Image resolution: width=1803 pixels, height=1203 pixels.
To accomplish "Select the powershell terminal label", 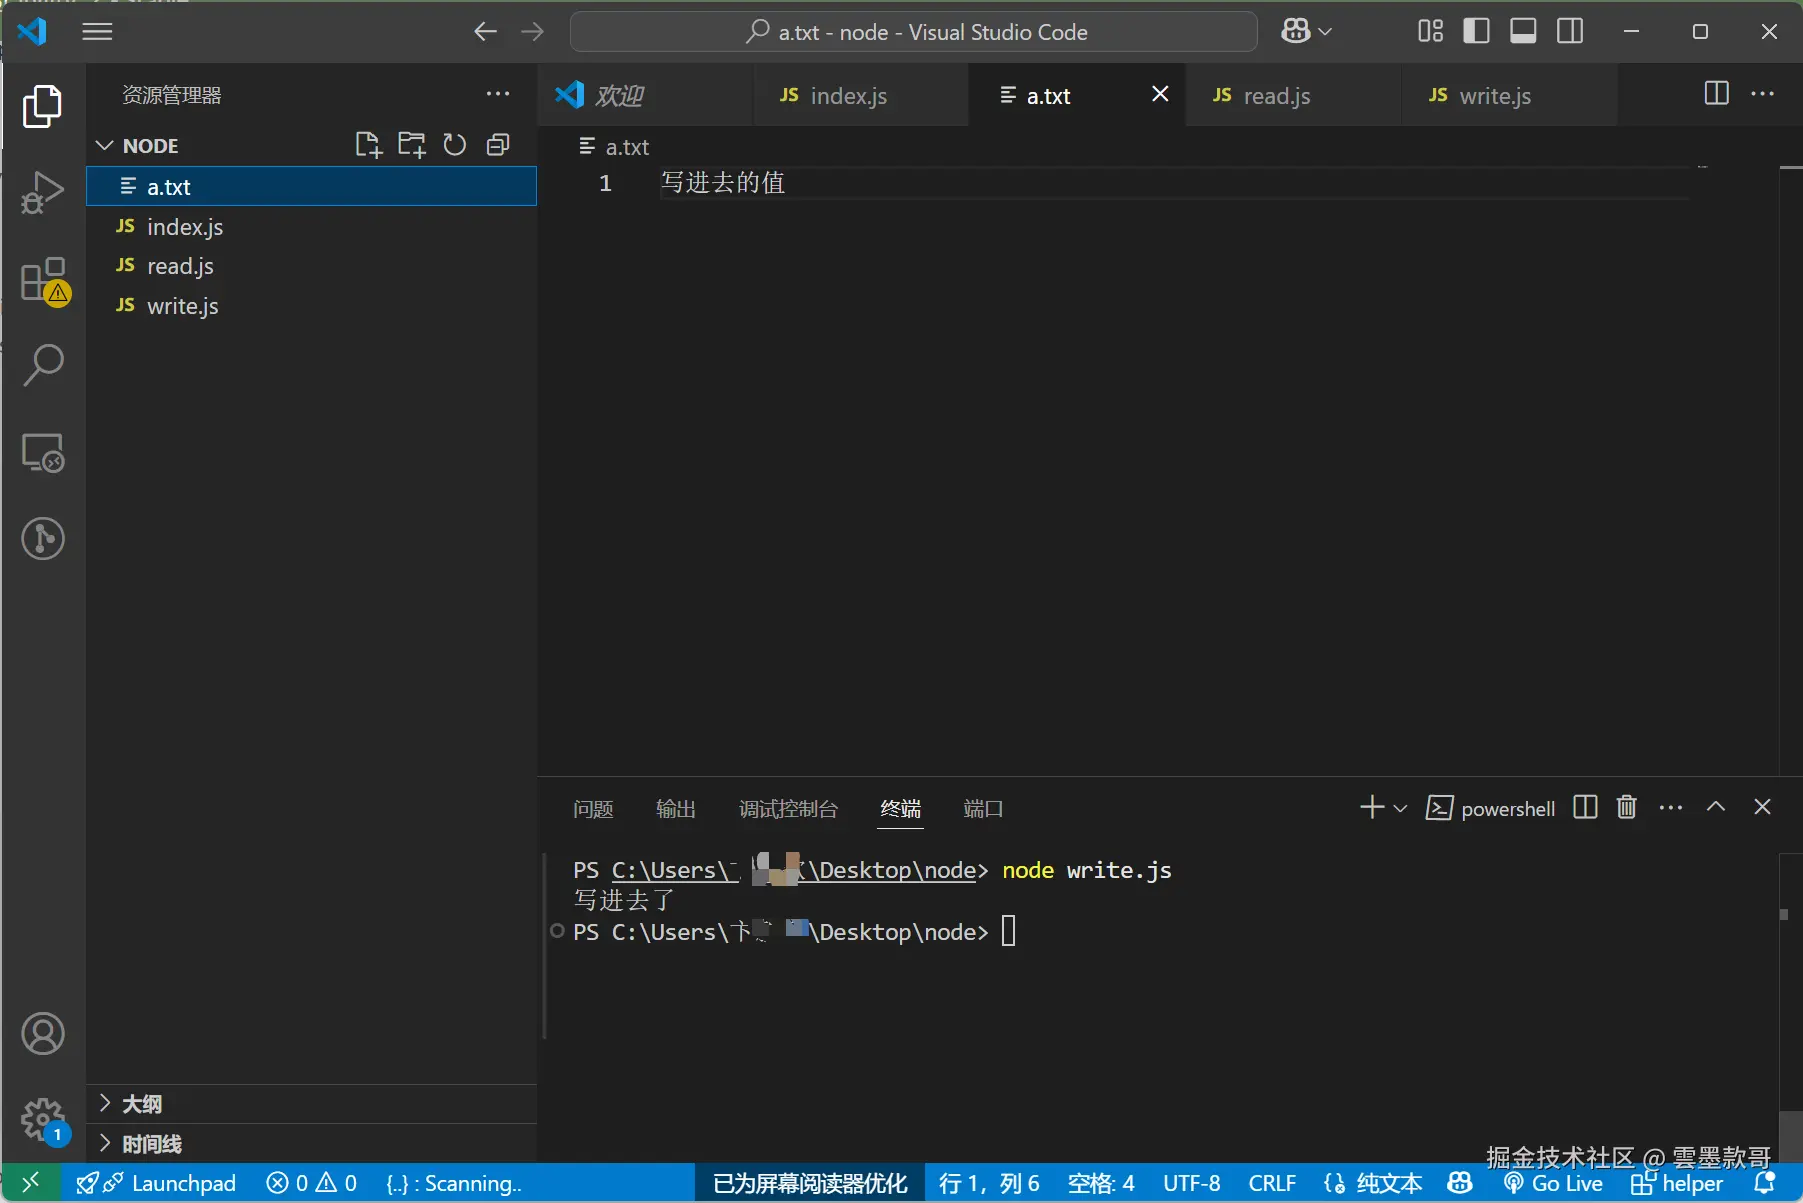I will pos(1490,808).
